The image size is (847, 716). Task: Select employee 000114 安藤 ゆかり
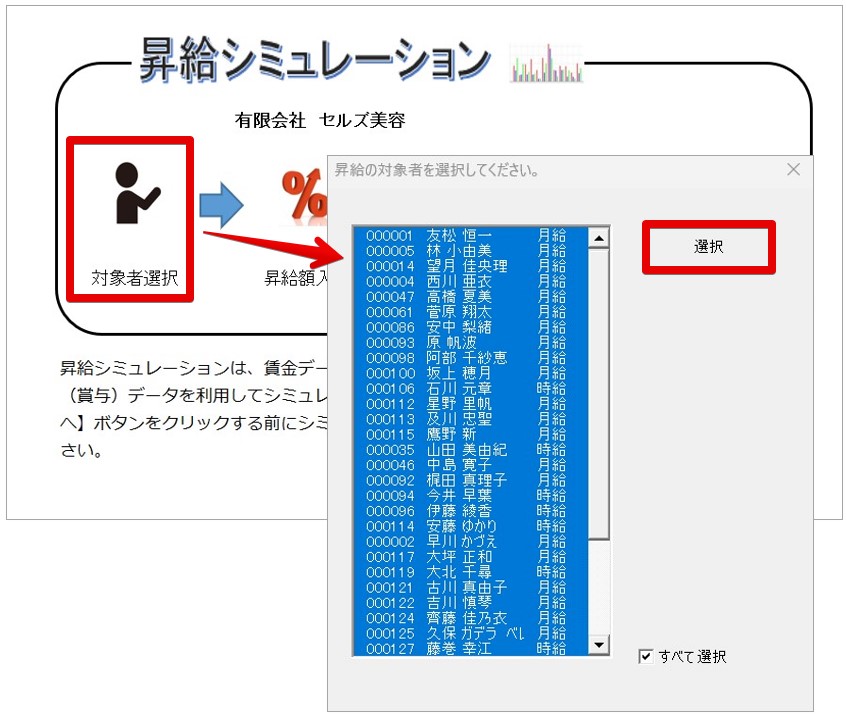pyautogui.click(x=470, y=526)
